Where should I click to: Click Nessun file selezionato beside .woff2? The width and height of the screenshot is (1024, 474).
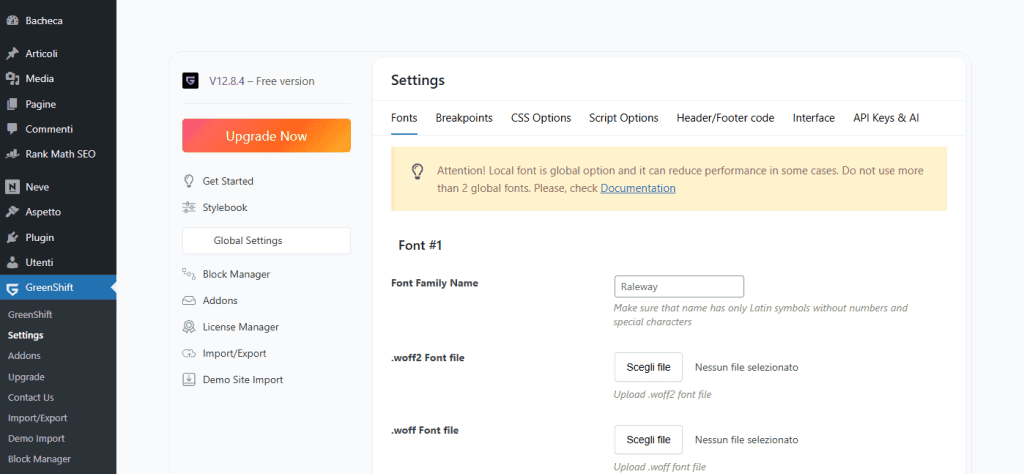(x=746, y=367)
